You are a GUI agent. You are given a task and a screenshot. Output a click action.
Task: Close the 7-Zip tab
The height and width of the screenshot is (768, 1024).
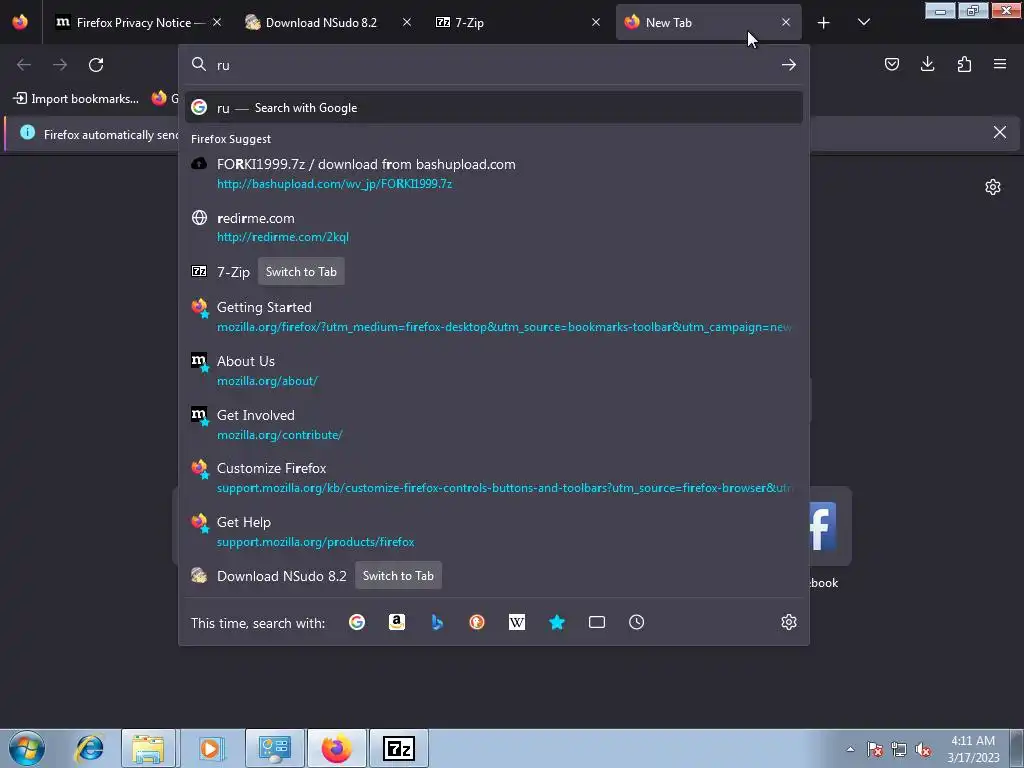(x=596, y=22)
